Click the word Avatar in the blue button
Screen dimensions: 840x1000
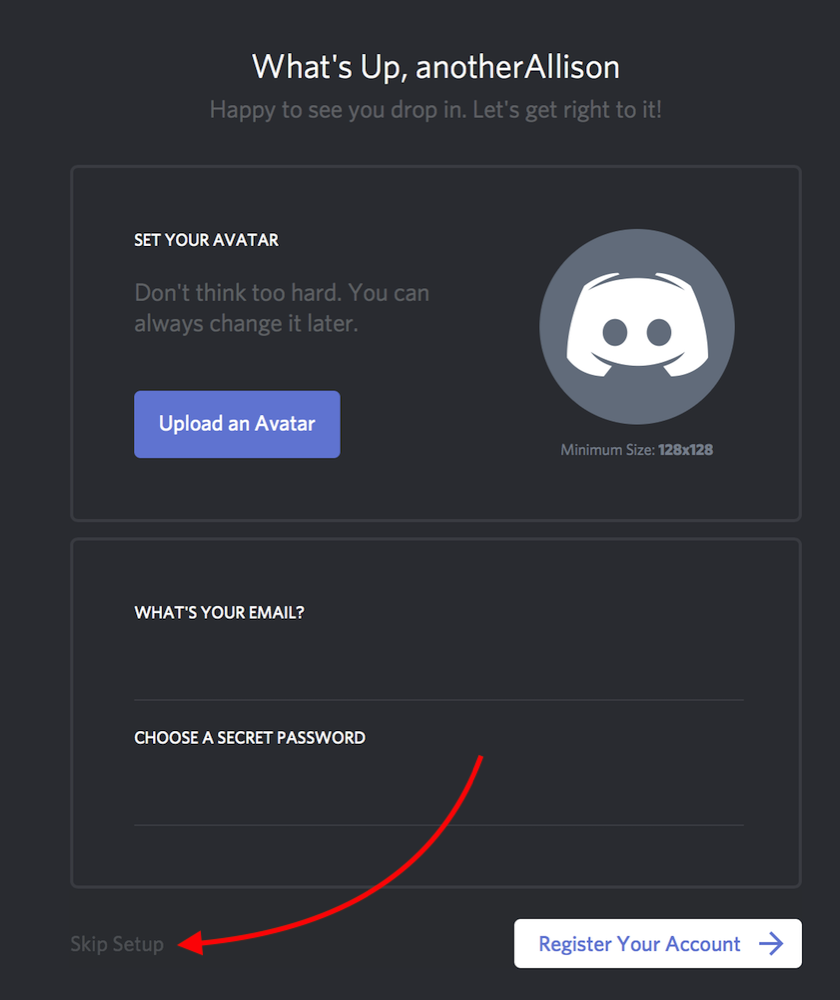click(285, 423)
